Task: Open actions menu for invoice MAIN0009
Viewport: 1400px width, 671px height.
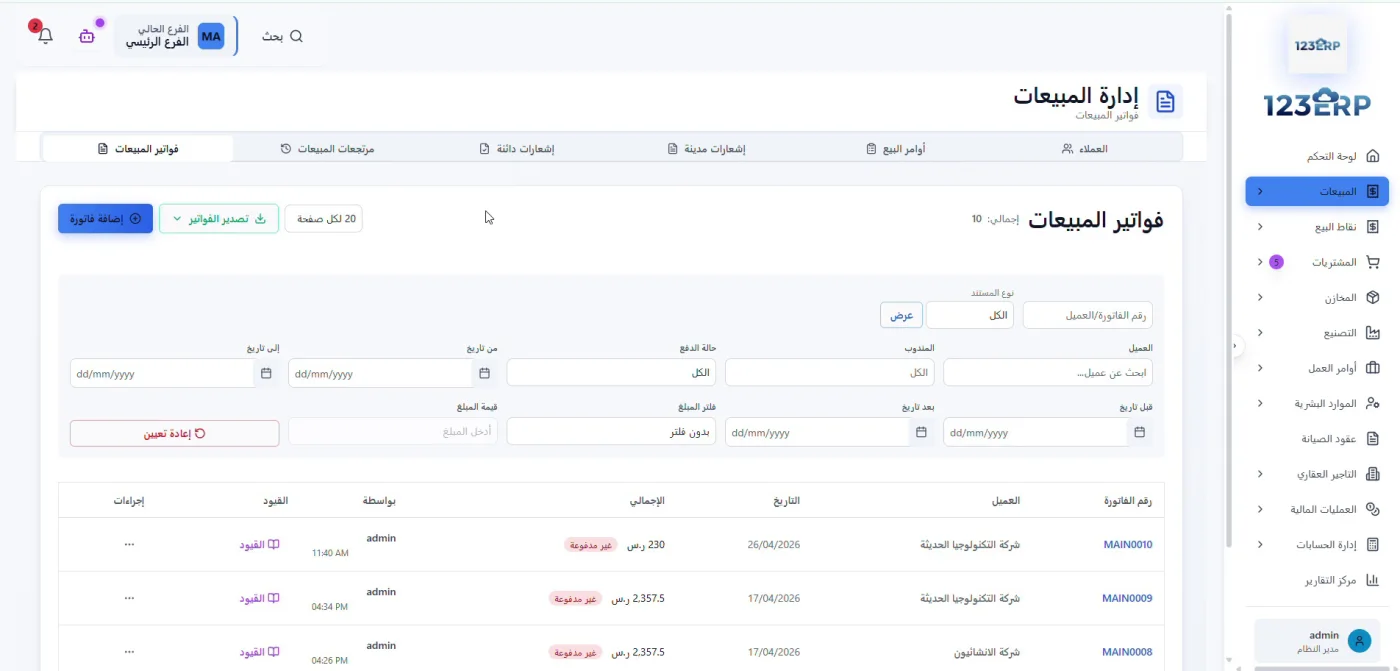Action: (x=129, y=598)
